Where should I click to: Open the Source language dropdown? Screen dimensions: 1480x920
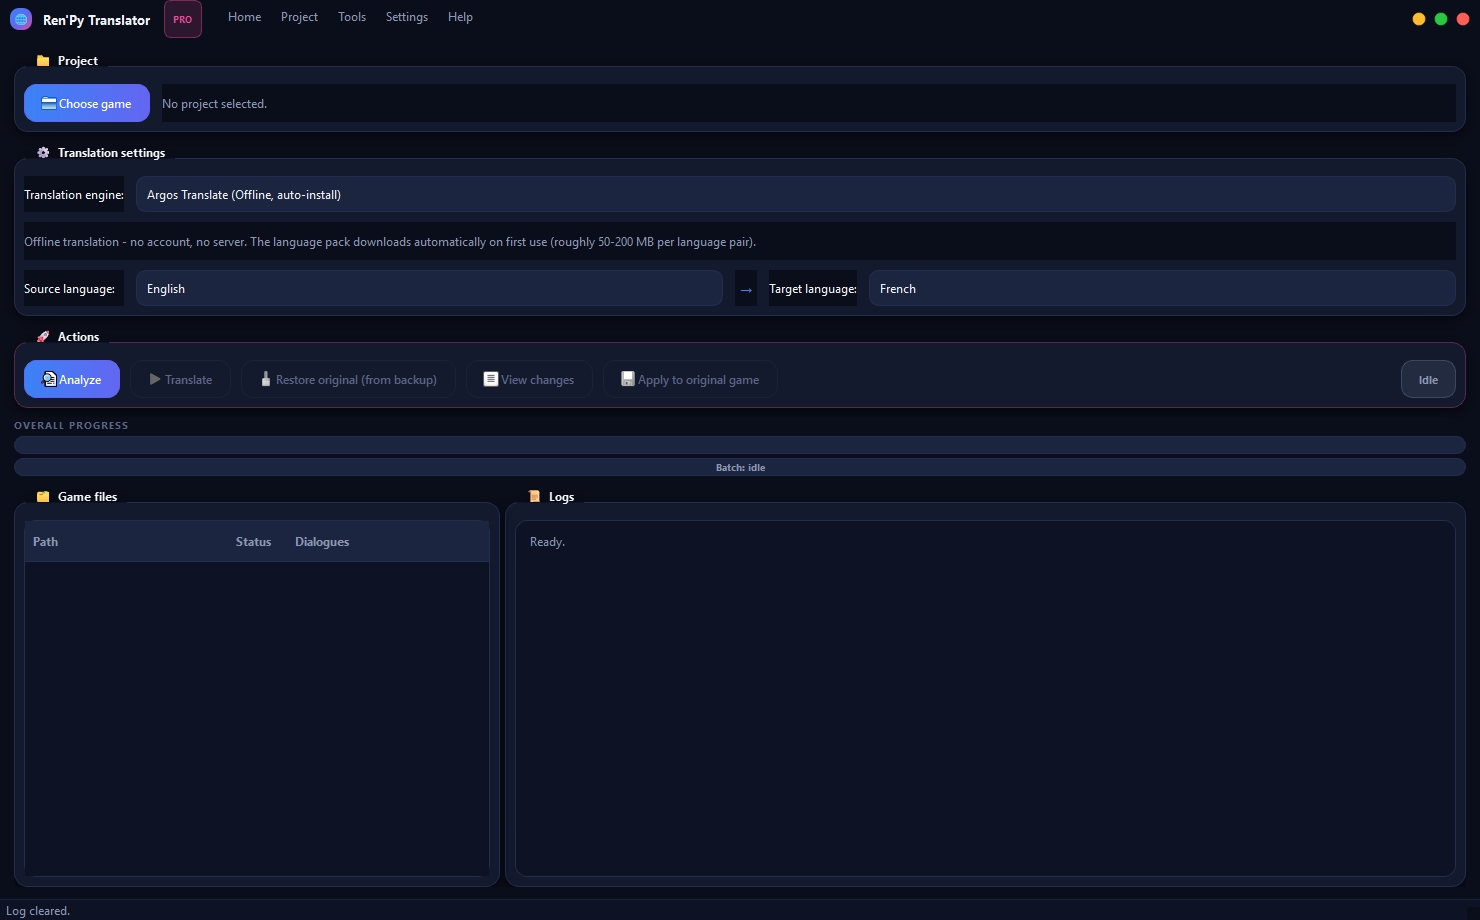429,288
